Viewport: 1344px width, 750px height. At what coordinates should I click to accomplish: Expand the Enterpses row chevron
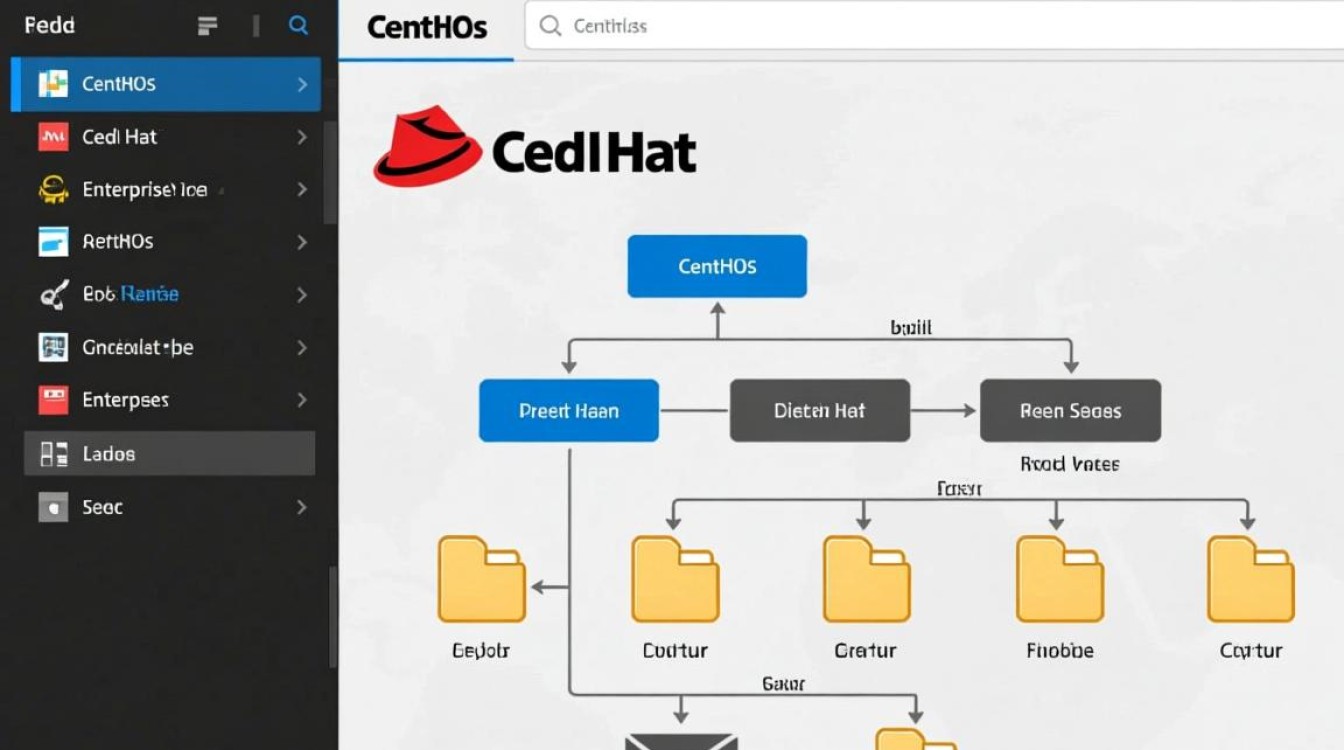coord(302,400)
